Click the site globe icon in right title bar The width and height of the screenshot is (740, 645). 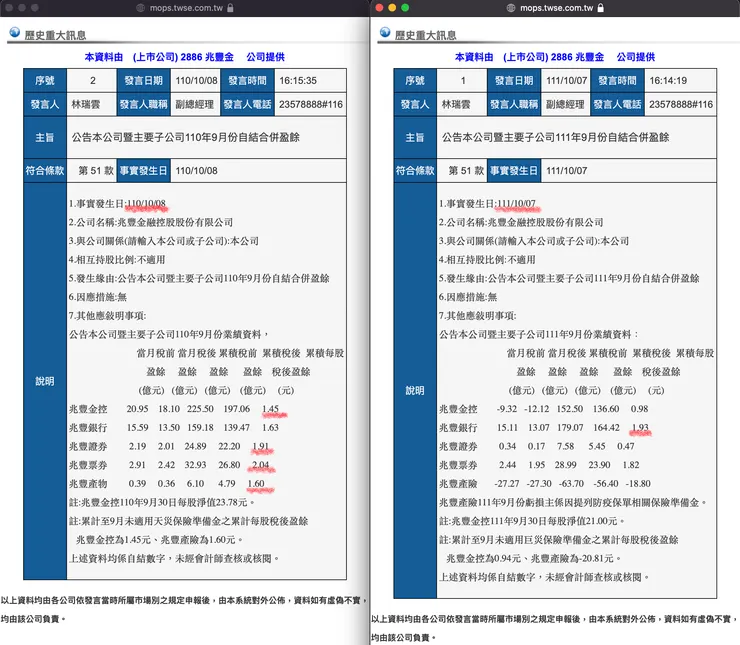511,8
